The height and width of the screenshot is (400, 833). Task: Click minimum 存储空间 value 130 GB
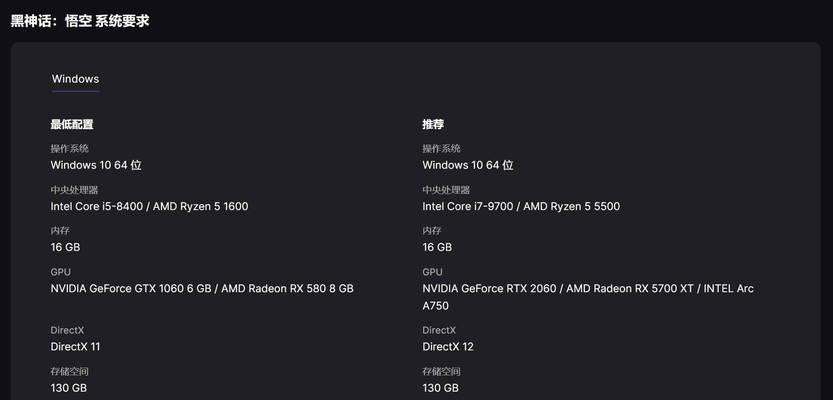[69, 388]
